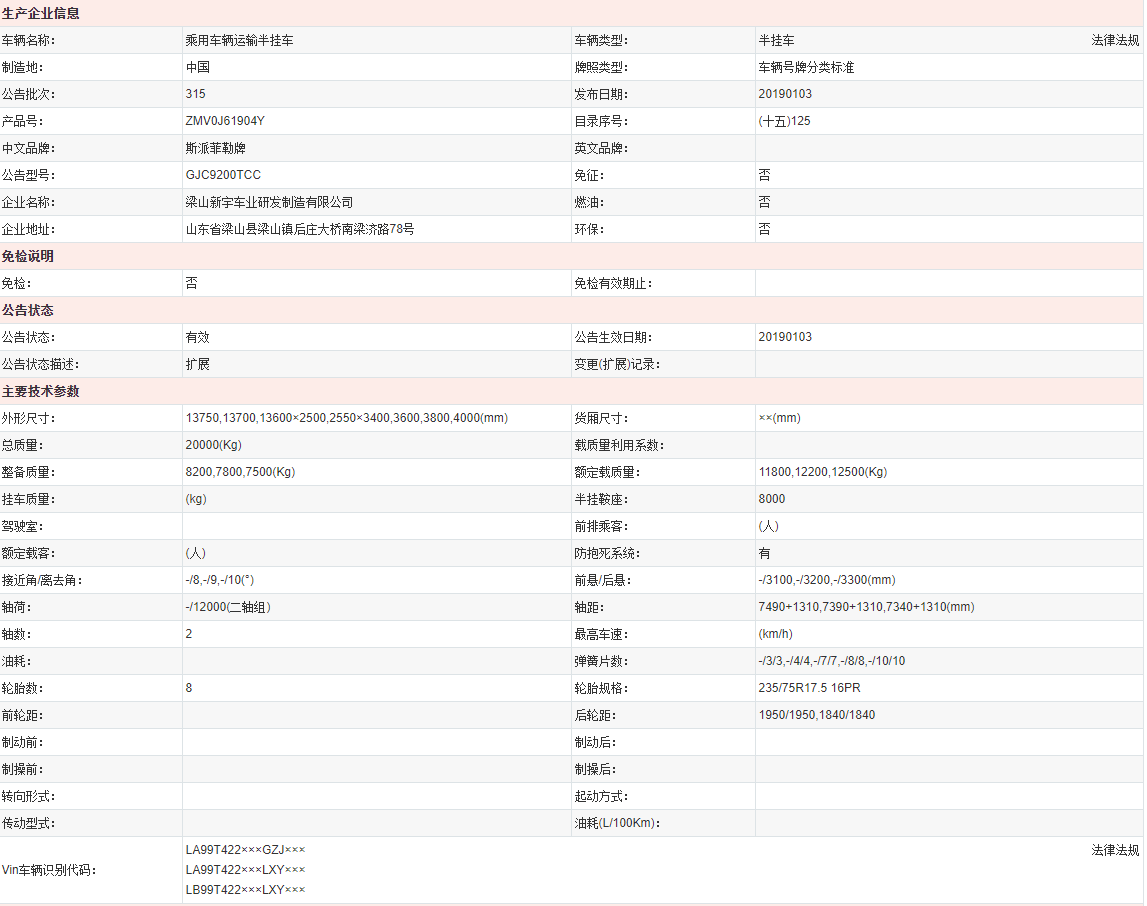Click the model value GJC9200TCC
Screen dimensions: 1147x906
click(223, 175)
